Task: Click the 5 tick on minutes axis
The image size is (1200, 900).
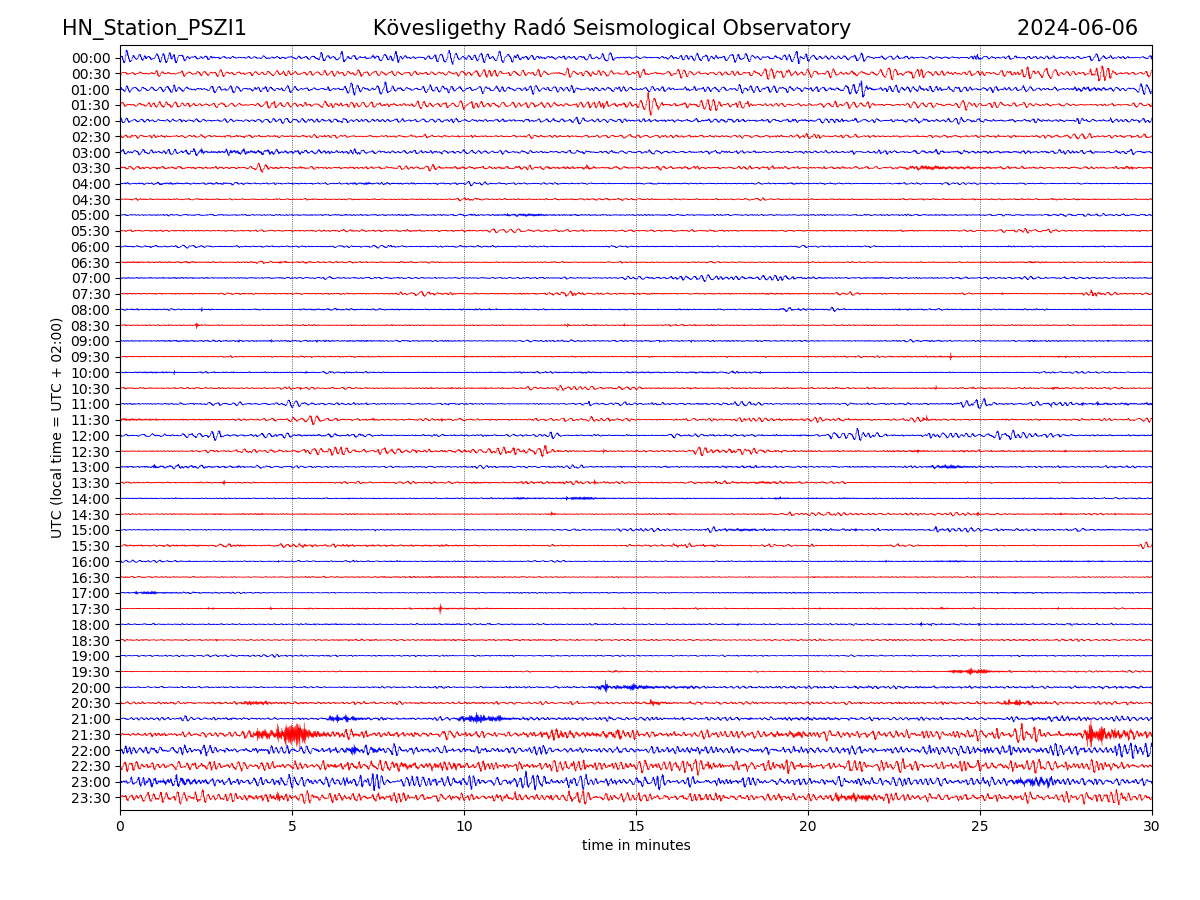Action: [x=292, y=827]
